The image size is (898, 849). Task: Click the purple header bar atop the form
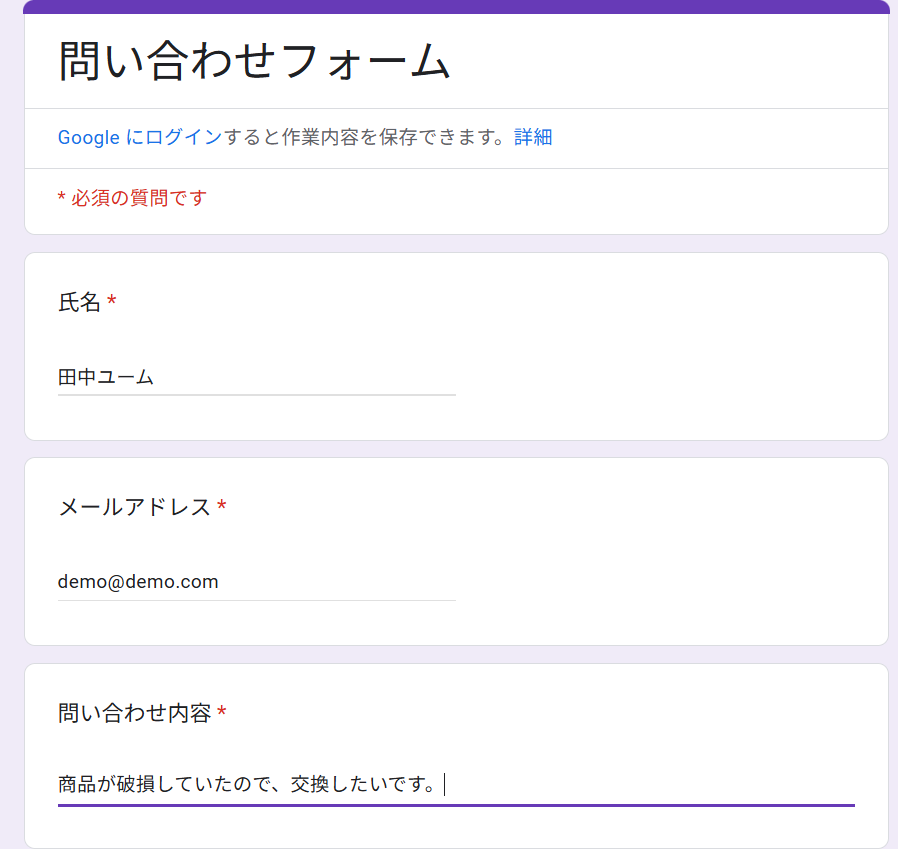456,7
